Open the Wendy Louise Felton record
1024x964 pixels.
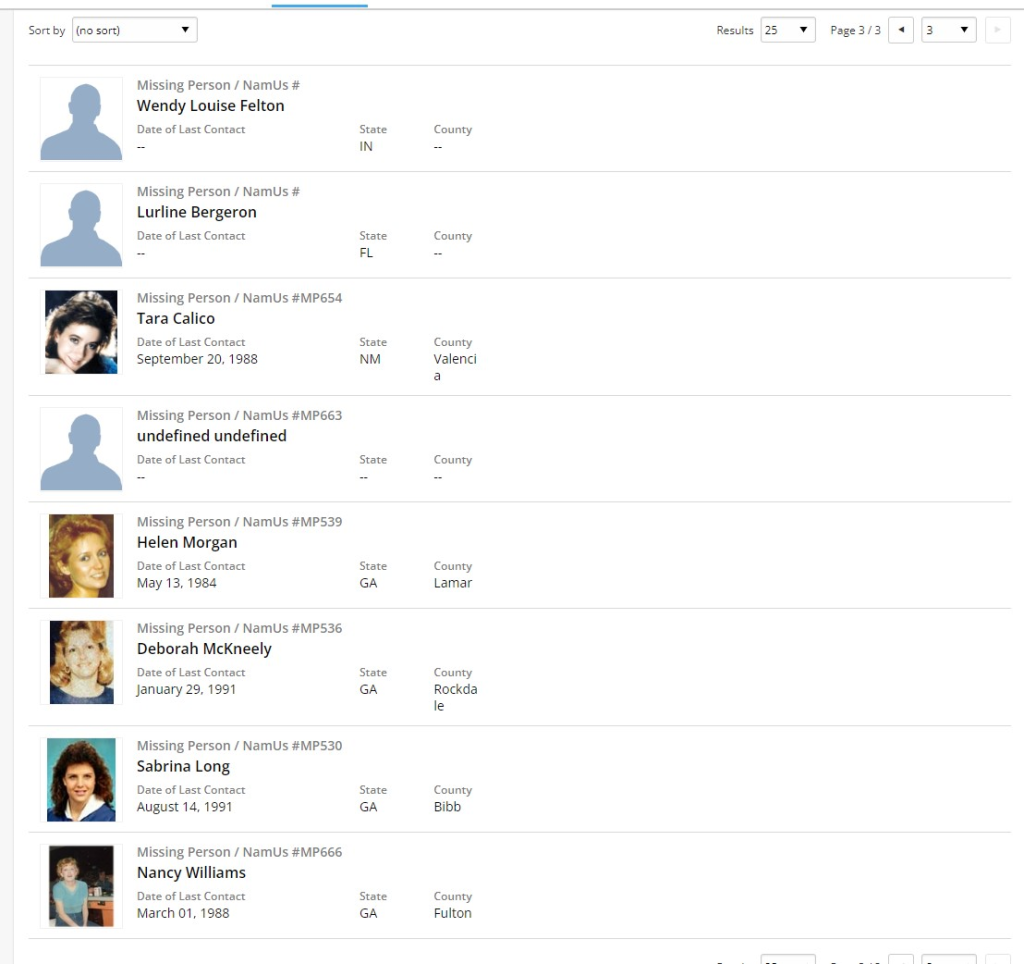(210, 106)
